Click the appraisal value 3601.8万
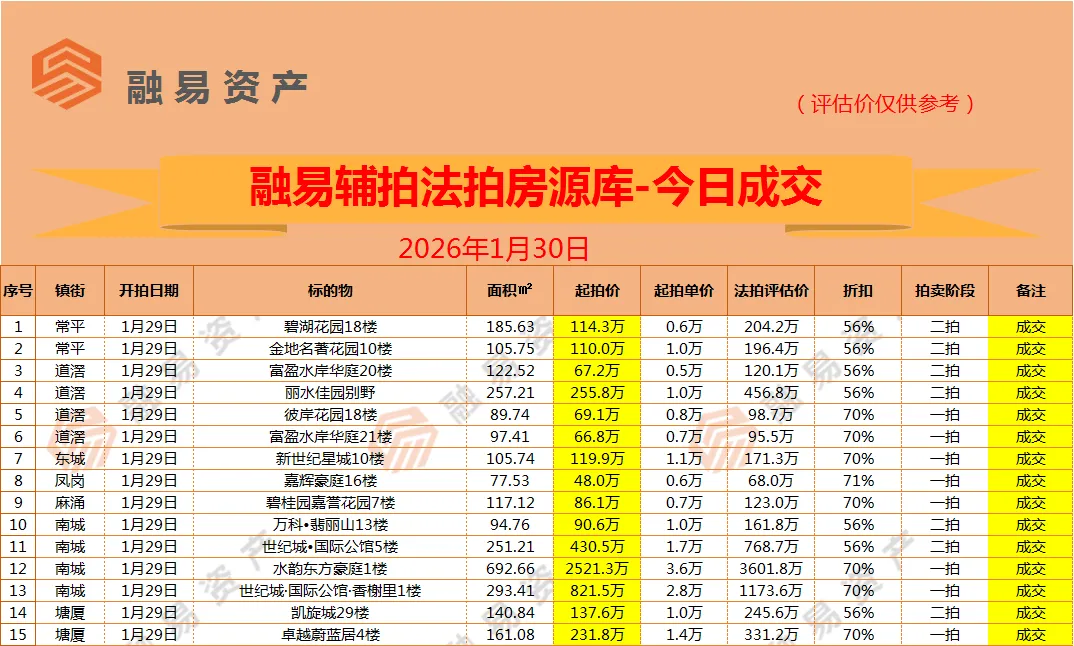This screenshot has height=646, width=1074. click(771, 569)
